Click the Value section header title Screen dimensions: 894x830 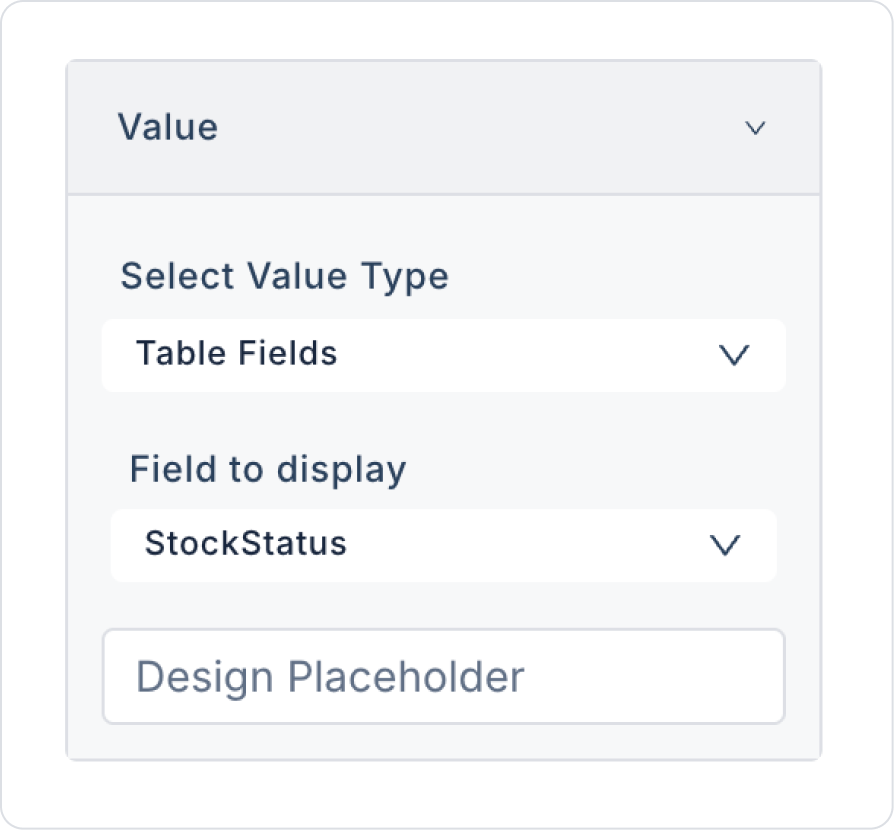tap(168, 128)
